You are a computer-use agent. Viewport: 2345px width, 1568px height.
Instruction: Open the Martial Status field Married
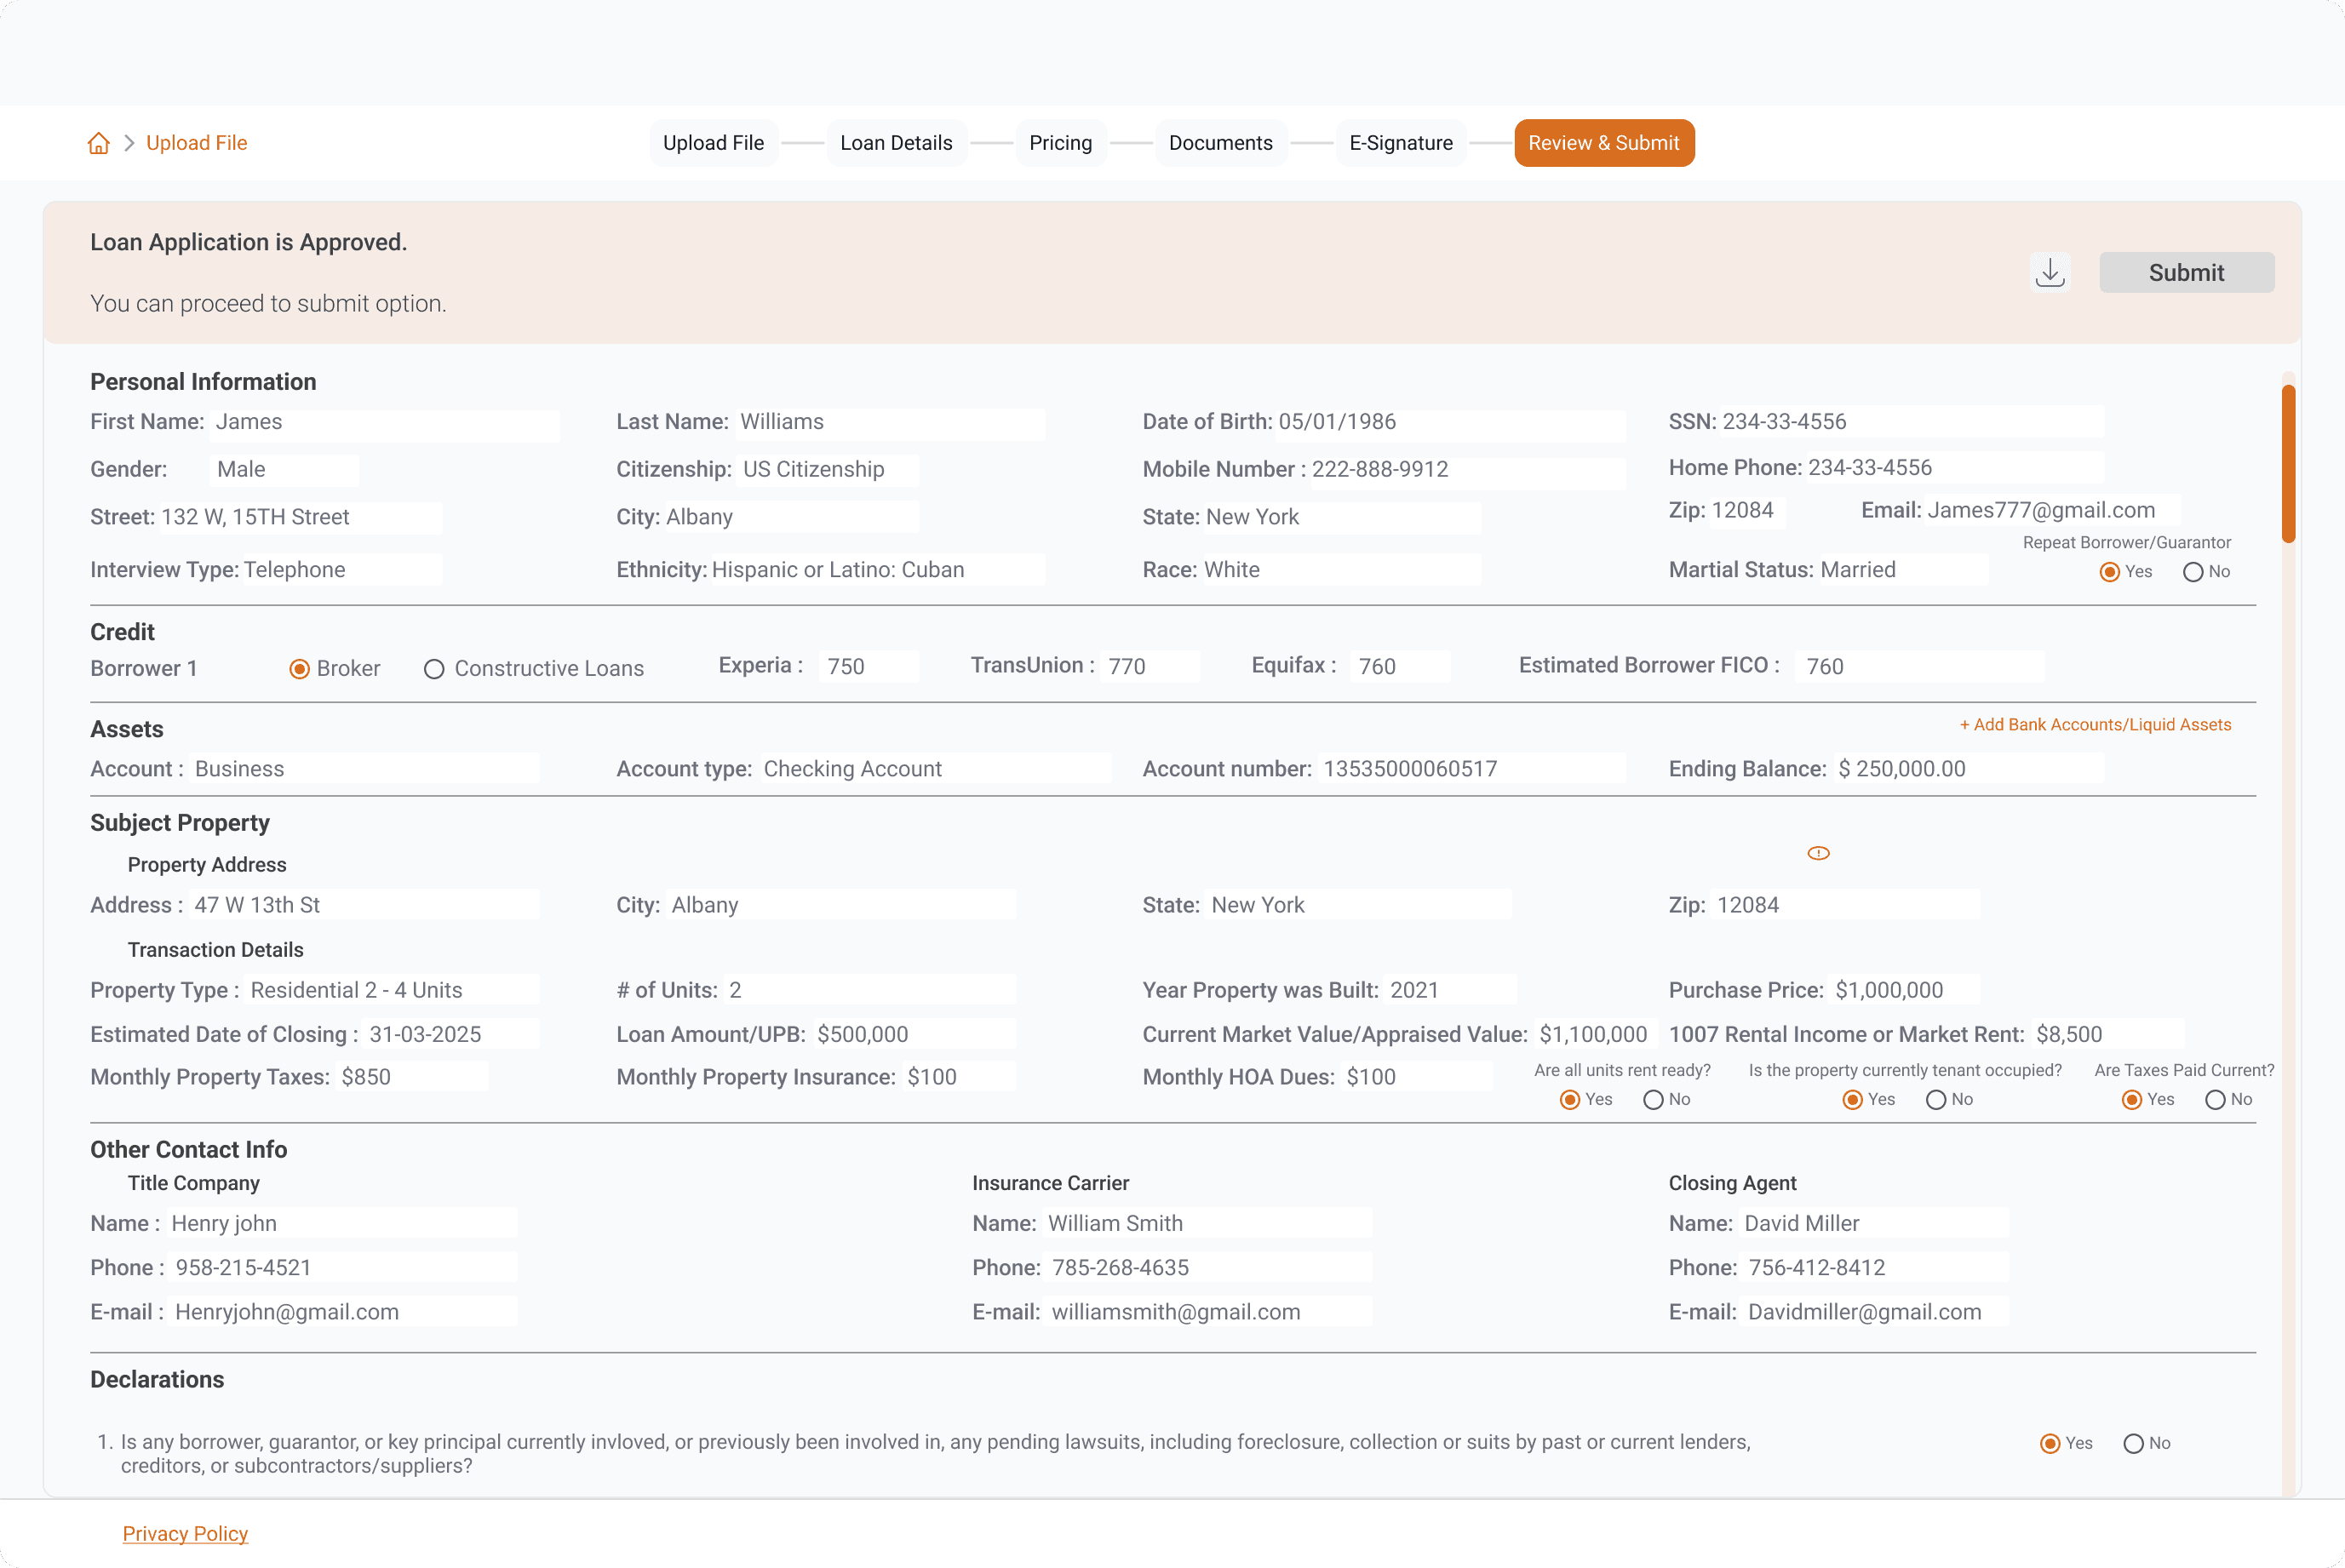1902,570
